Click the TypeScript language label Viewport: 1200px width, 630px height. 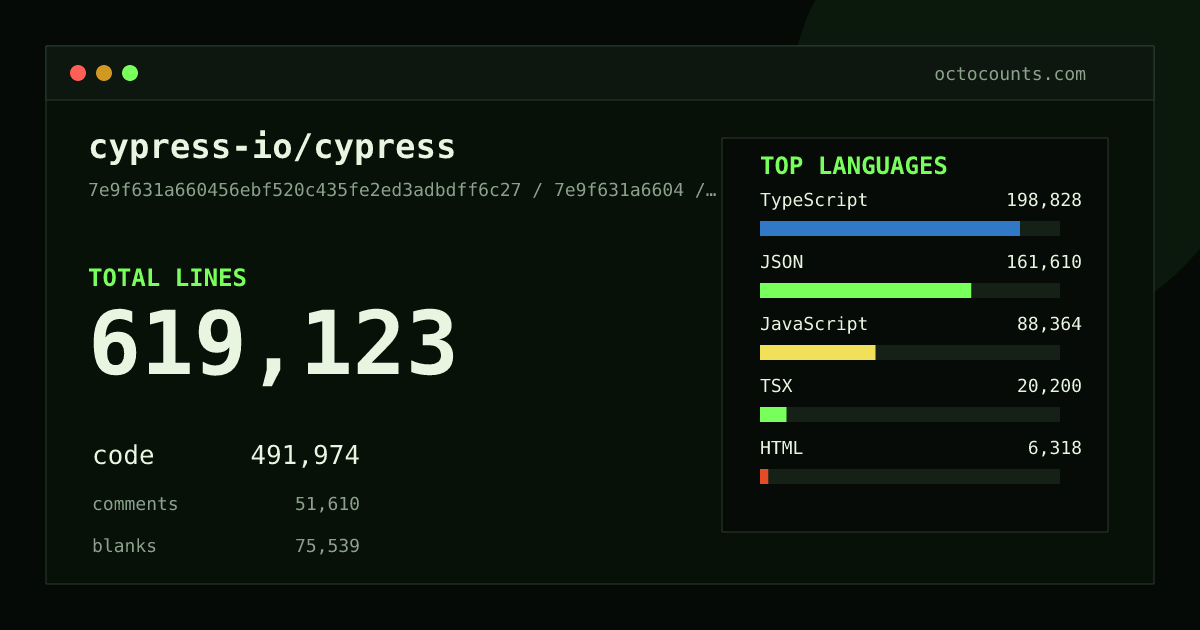[814, 200]
